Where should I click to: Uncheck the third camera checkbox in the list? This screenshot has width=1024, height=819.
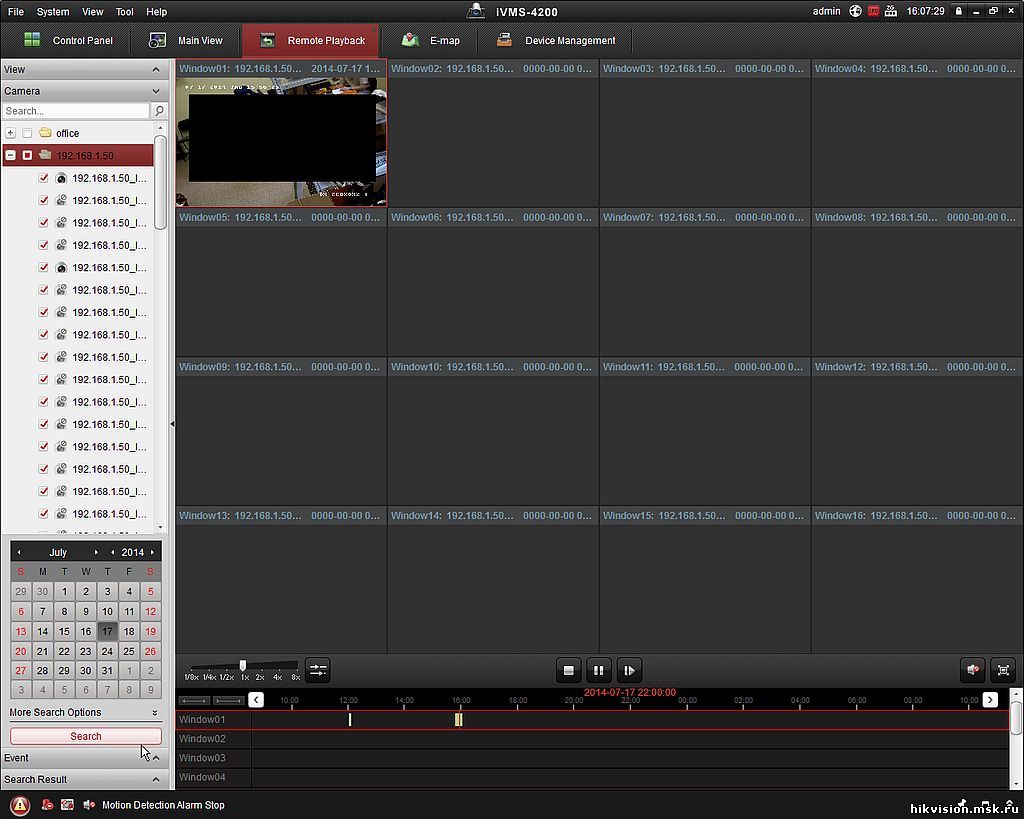[x=44, y=223]
